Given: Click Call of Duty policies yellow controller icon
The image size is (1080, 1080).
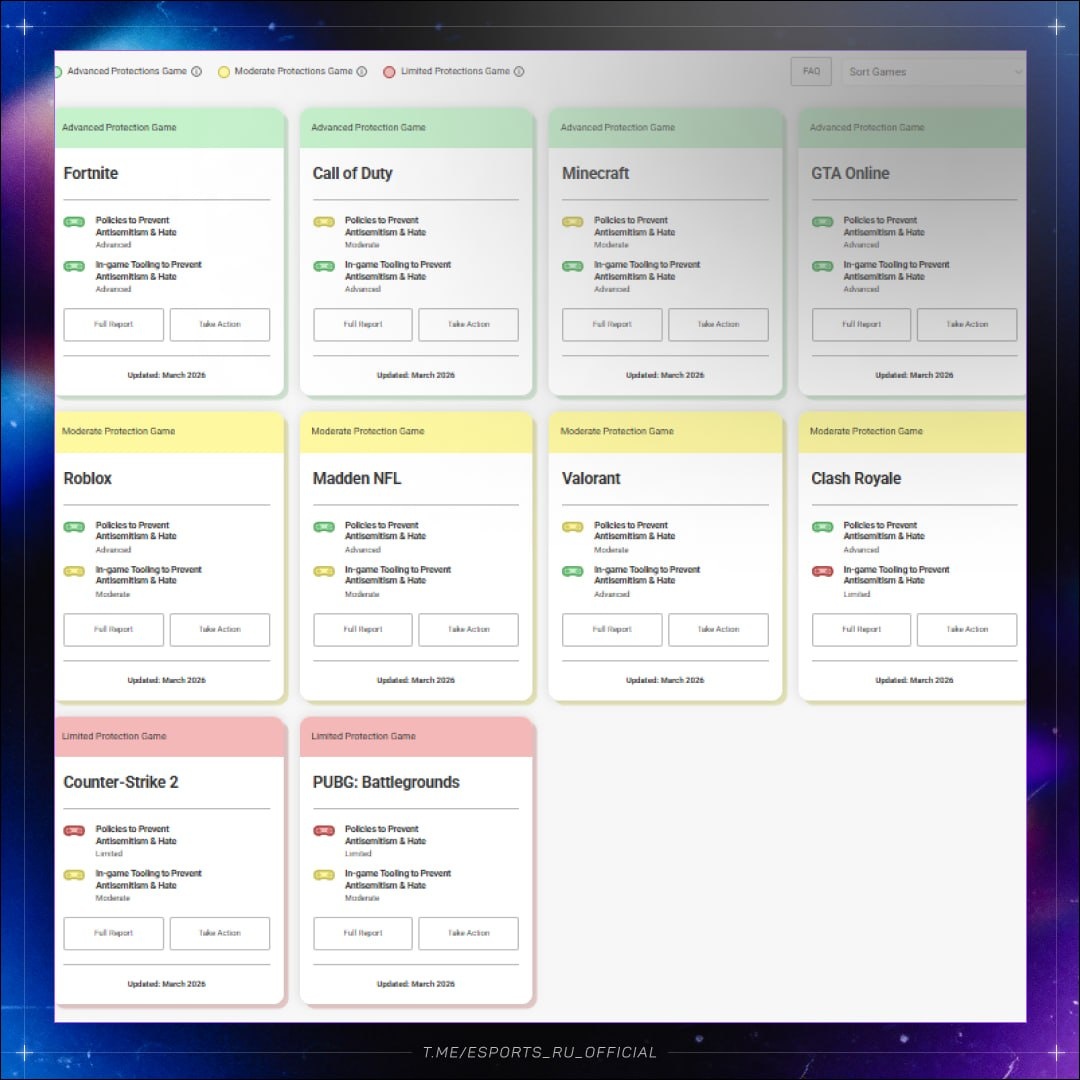Looking at the screenshot, I should 324,222.
